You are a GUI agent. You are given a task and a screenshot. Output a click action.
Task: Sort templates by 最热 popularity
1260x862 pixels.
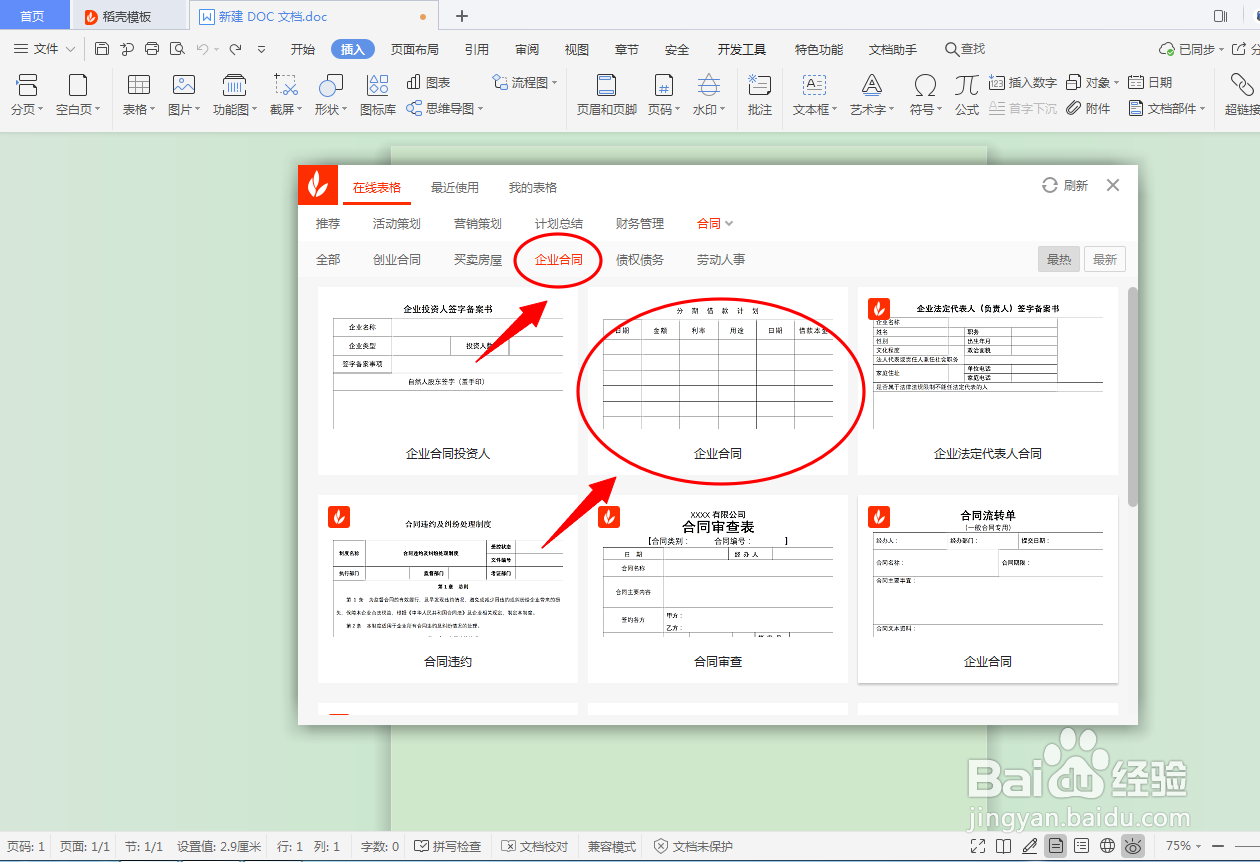[1058, 258]
